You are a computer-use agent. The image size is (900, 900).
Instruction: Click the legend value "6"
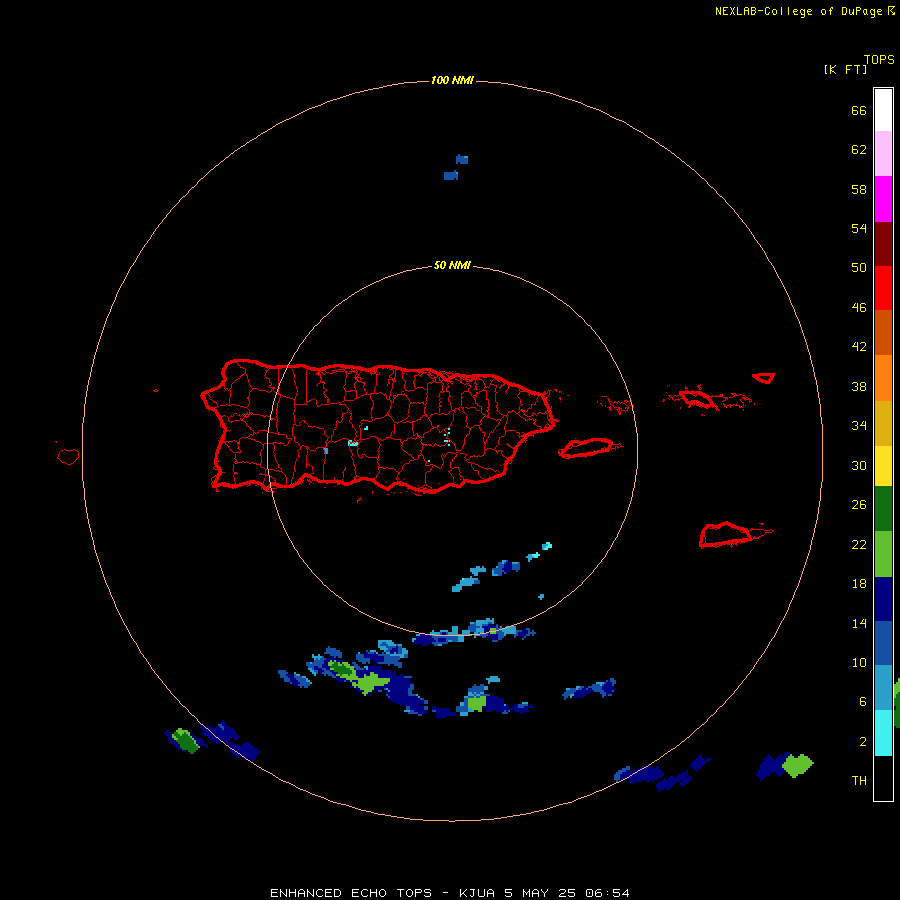click(x=863, y=702)
